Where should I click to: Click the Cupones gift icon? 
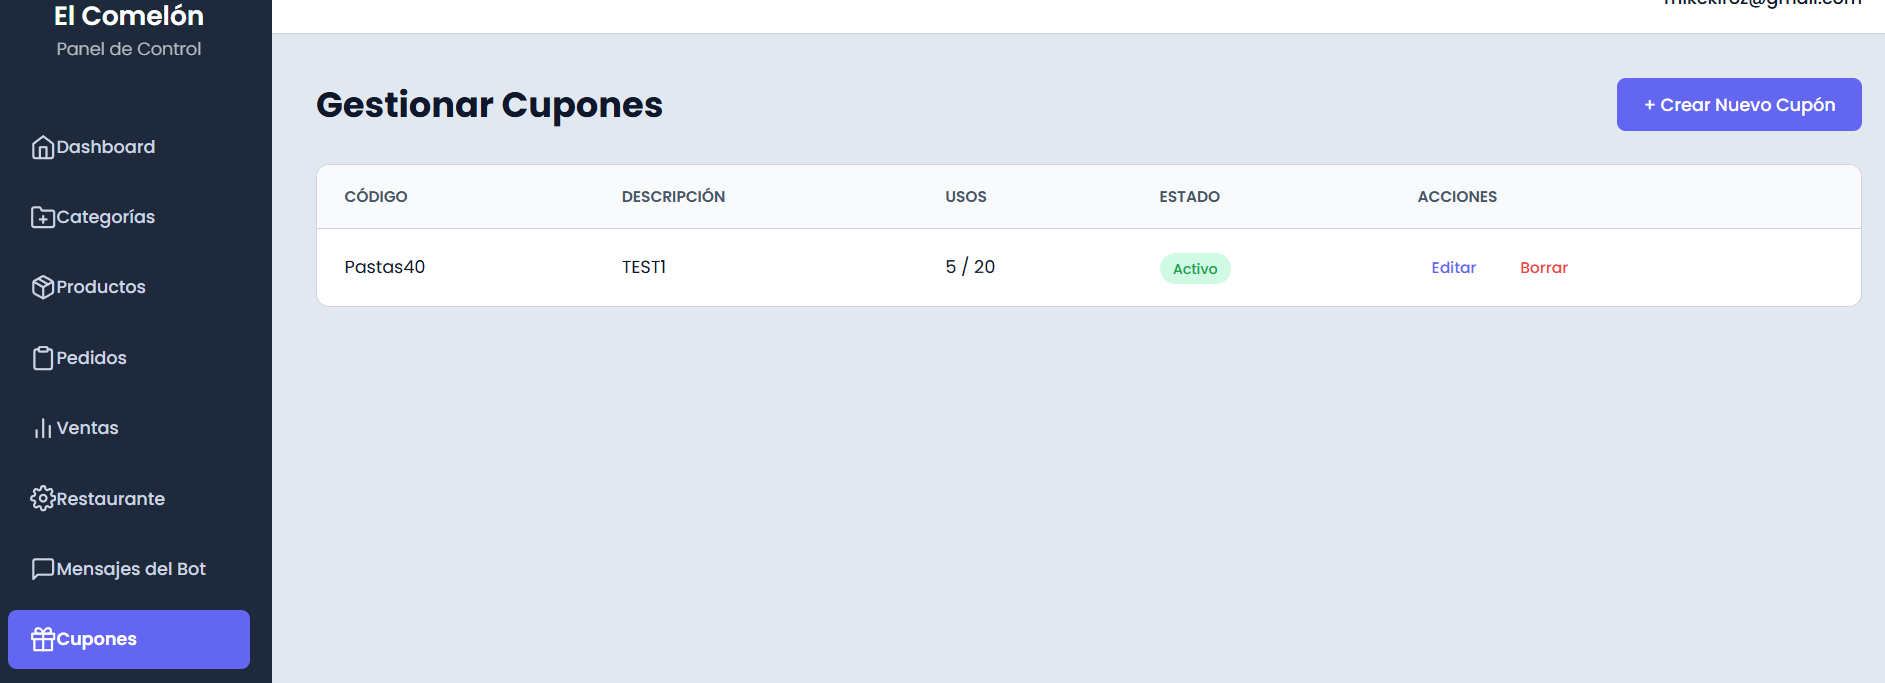tap(42, 639)
